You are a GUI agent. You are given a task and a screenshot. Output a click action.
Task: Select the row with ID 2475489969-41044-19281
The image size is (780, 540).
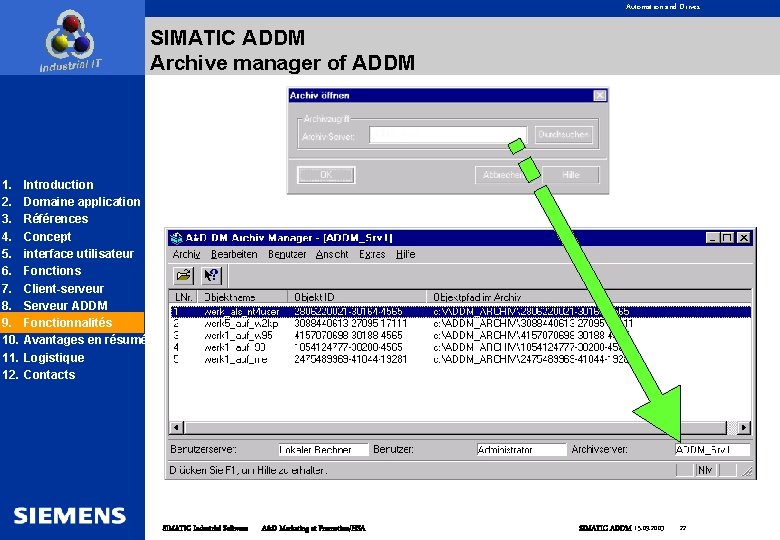(x=460, y=360)
